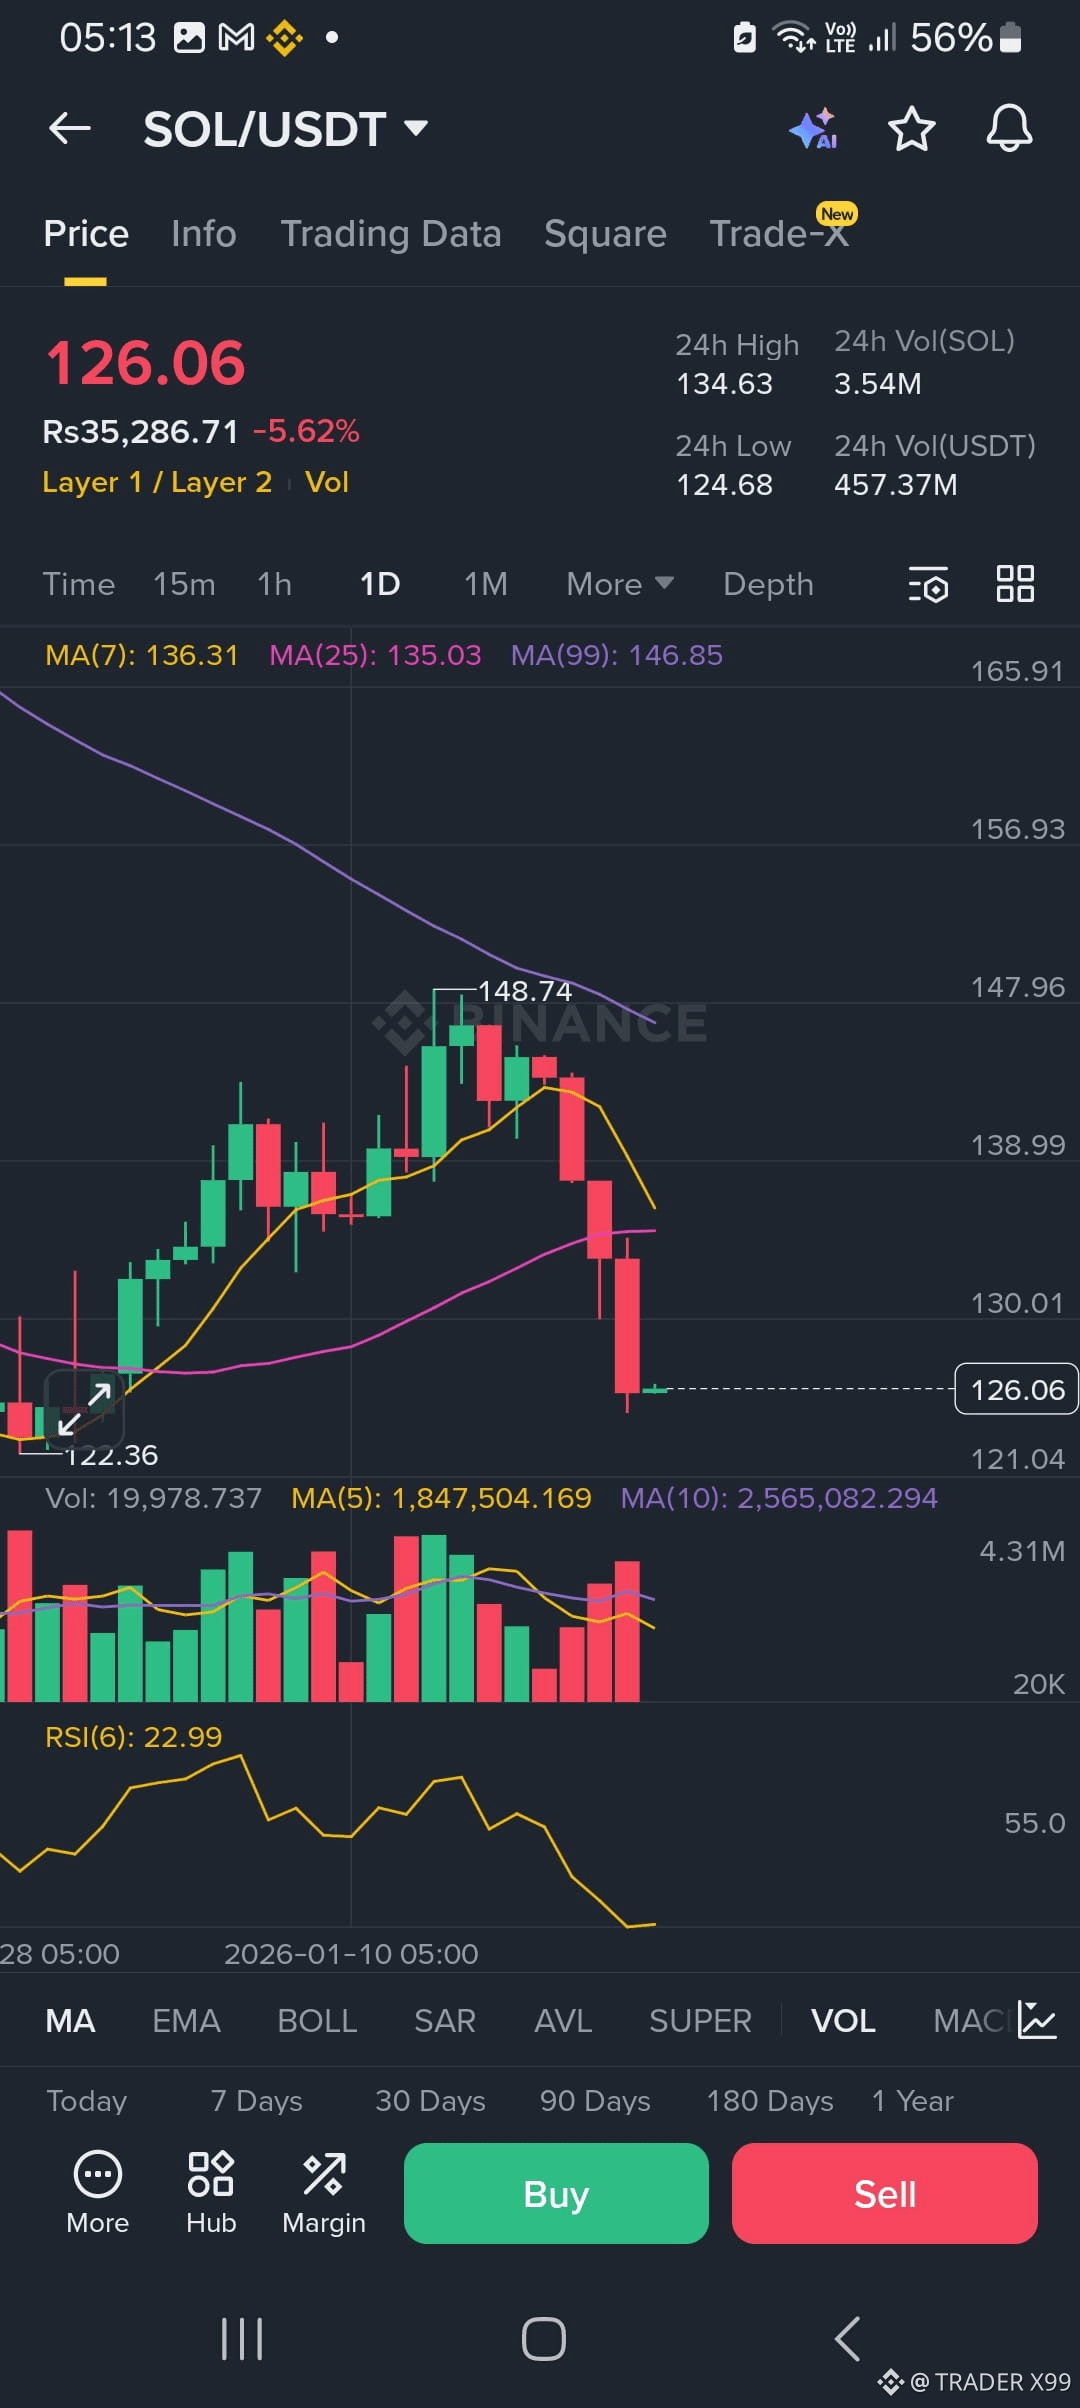
Task: Open chart layout with the grid icon
Action: tap(1015, 585)
